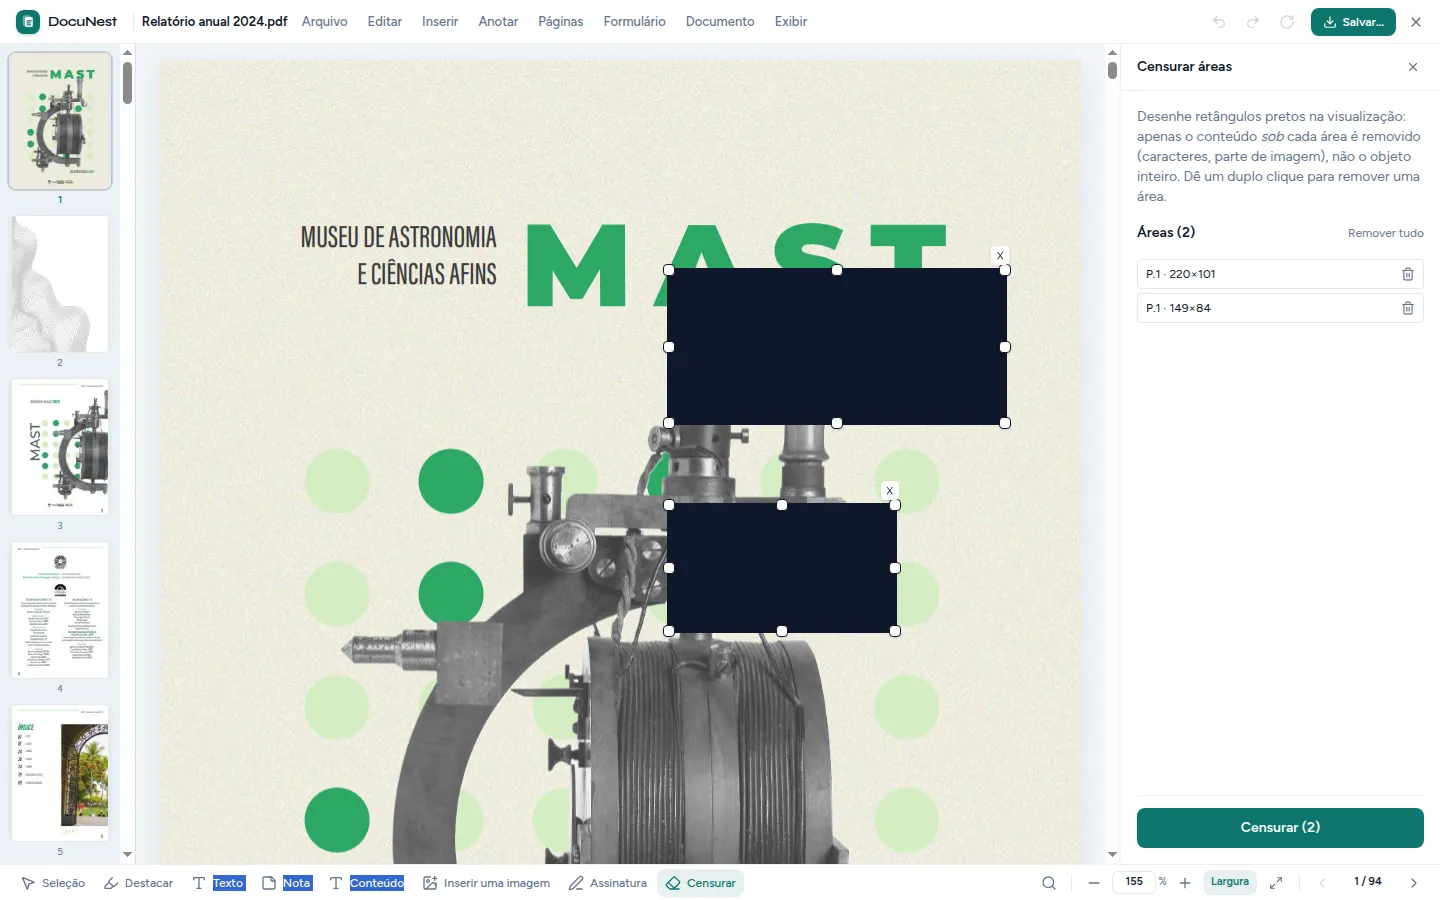Screen dimensions: 1440x900
Task: Go to the next page
Action: tap(1414, 883)
